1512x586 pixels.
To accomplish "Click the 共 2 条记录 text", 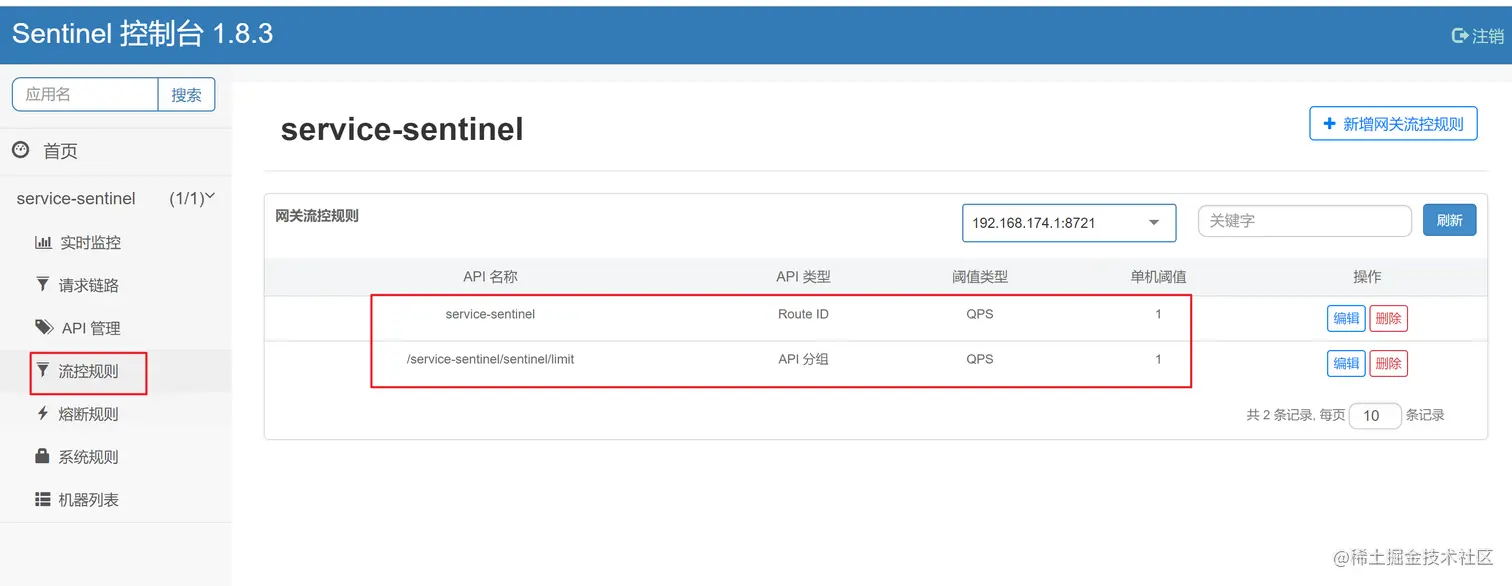I will point(1279,415).
